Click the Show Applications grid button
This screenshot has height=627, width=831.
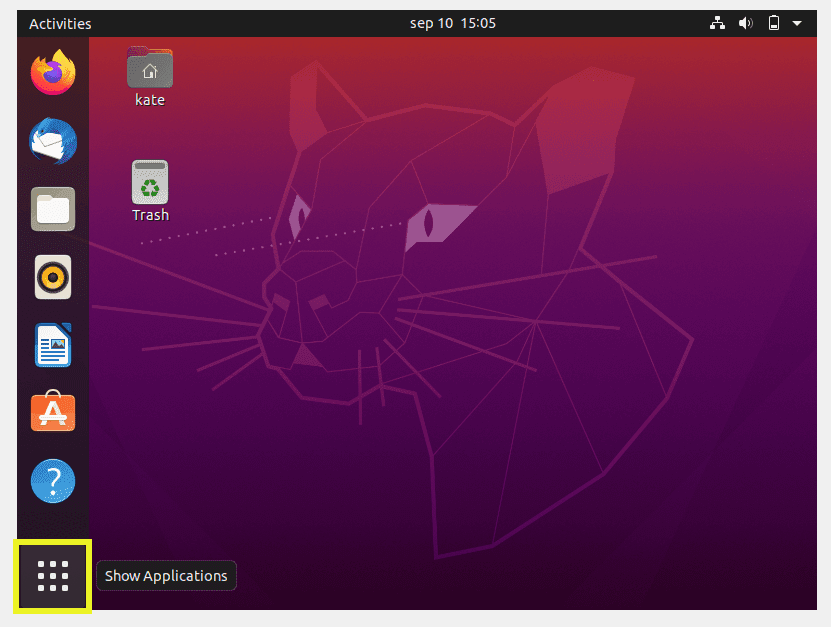click(x=52, y=576)
